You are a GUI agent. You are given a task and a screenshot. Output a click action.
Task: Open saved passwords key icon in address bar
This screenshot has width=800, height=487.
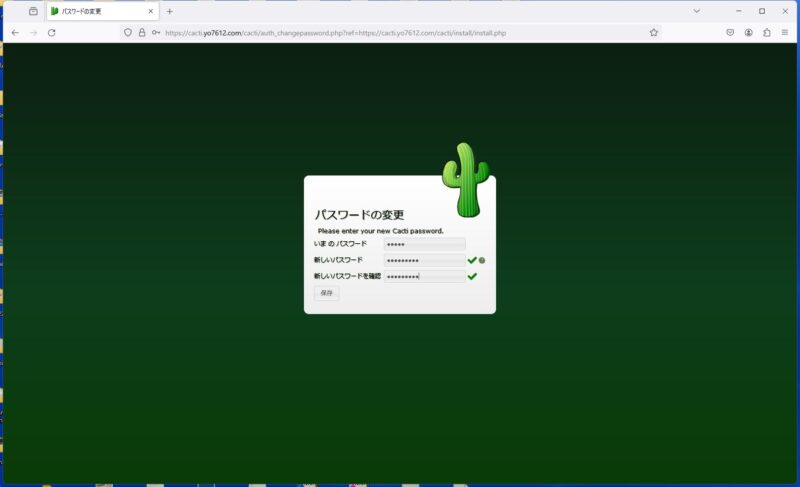pos(156,33)
